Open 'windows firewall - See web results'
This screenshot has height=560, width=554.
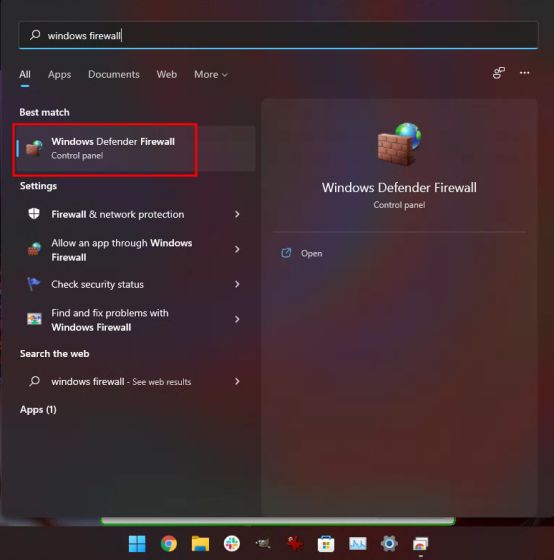click(134, 381)
